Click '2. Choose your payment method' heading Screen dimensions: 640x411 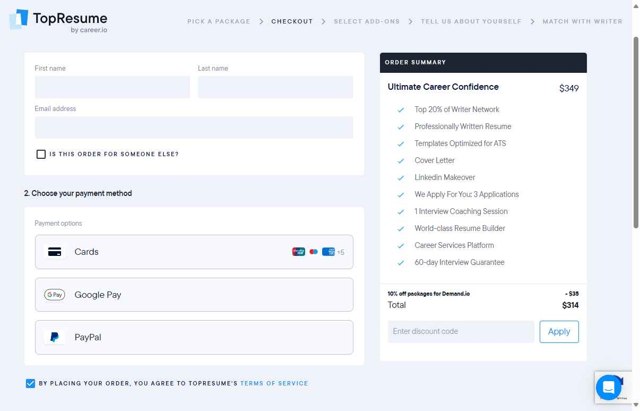pos(78,193)
